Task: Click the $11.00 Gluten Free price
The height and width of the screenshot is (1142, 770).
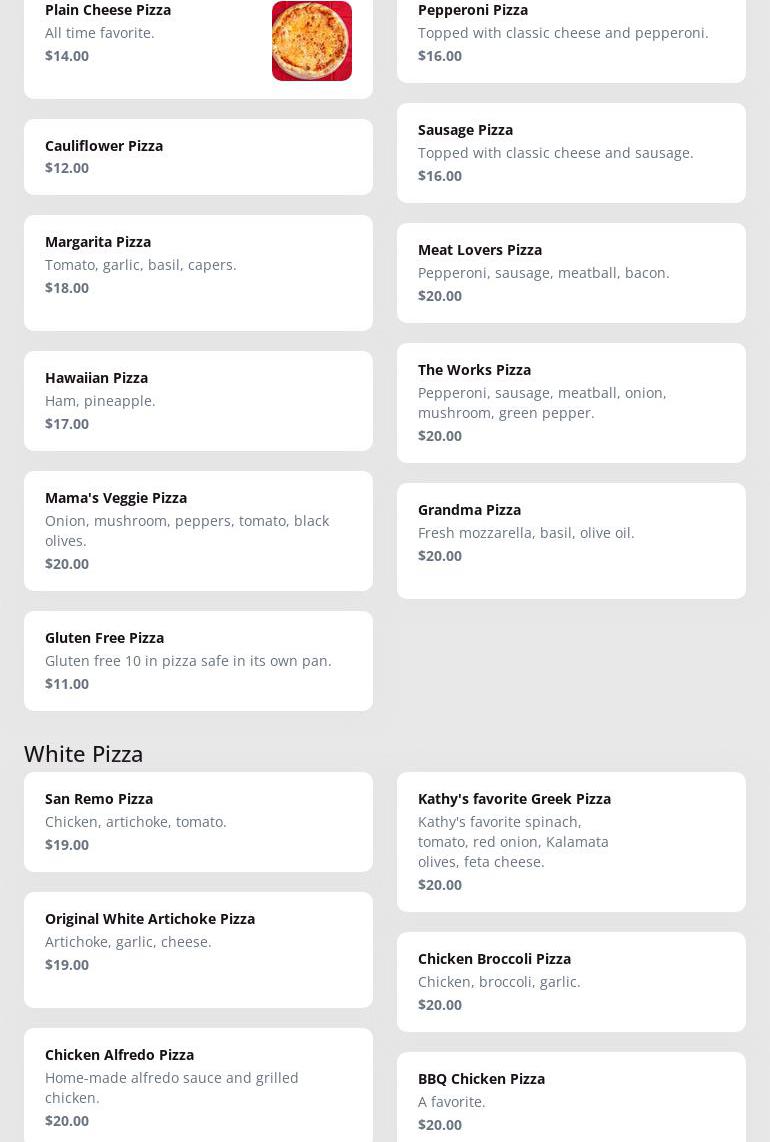Action: tap(67, 684)
